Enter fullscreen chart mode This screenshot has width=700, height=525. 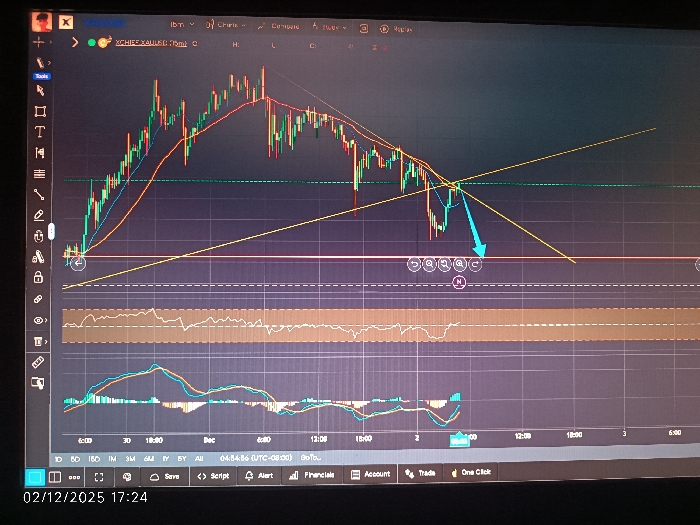[x=99, y=477]
